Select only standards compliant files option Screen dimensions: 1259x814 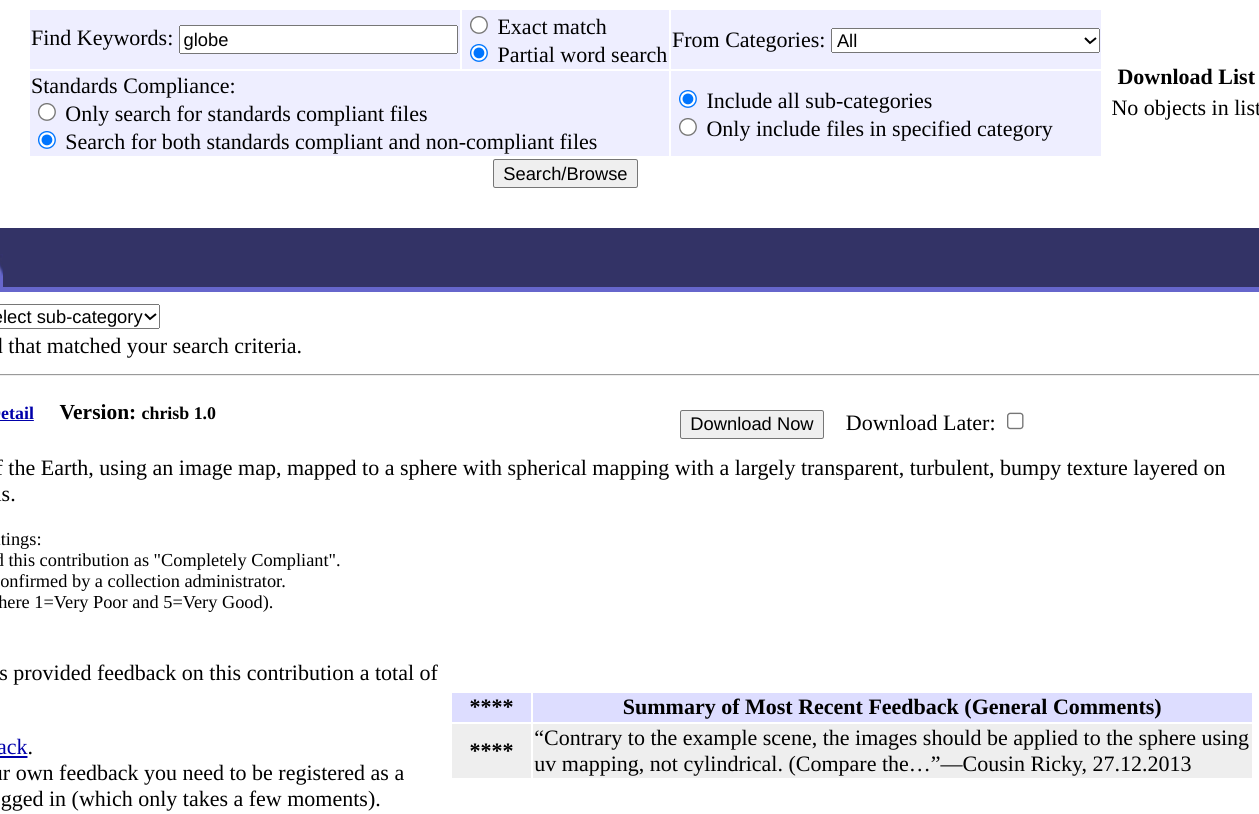tap(47, 113)
